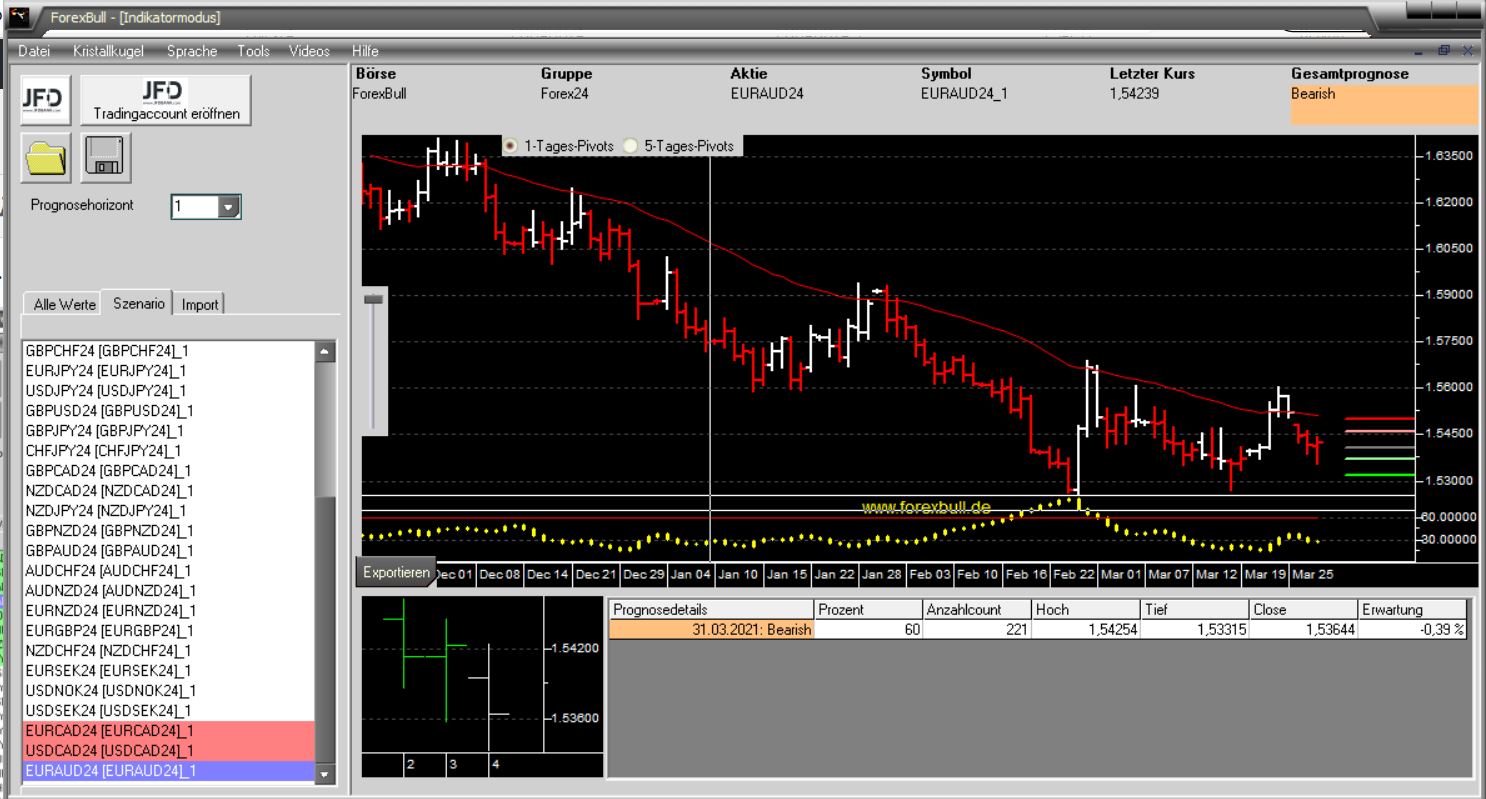Click the Close value 1,53644
1486x799 pixels.
pos(1304,630)
